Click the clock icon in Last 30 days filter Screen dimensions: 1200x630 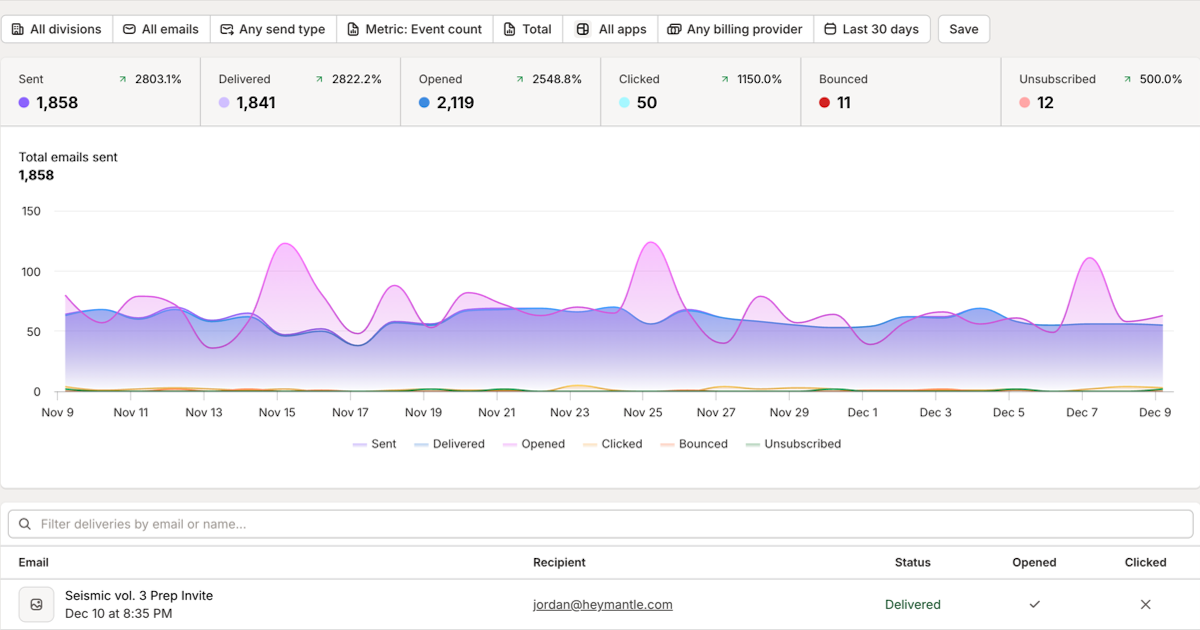(x=833, y=29)
